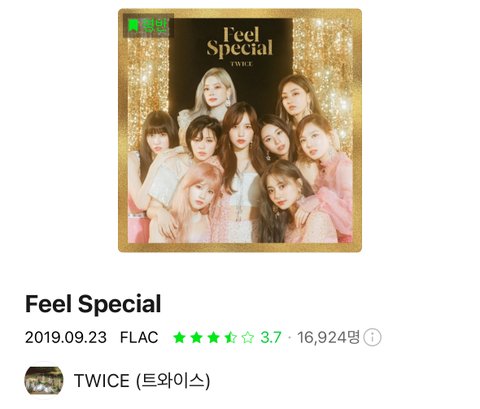Image resolution: width=480 pixels, height=409 pixels.
Task: Click the Korean name 트와이스 in parentheses
Action: pyautogui.click(x=173, y=381)
